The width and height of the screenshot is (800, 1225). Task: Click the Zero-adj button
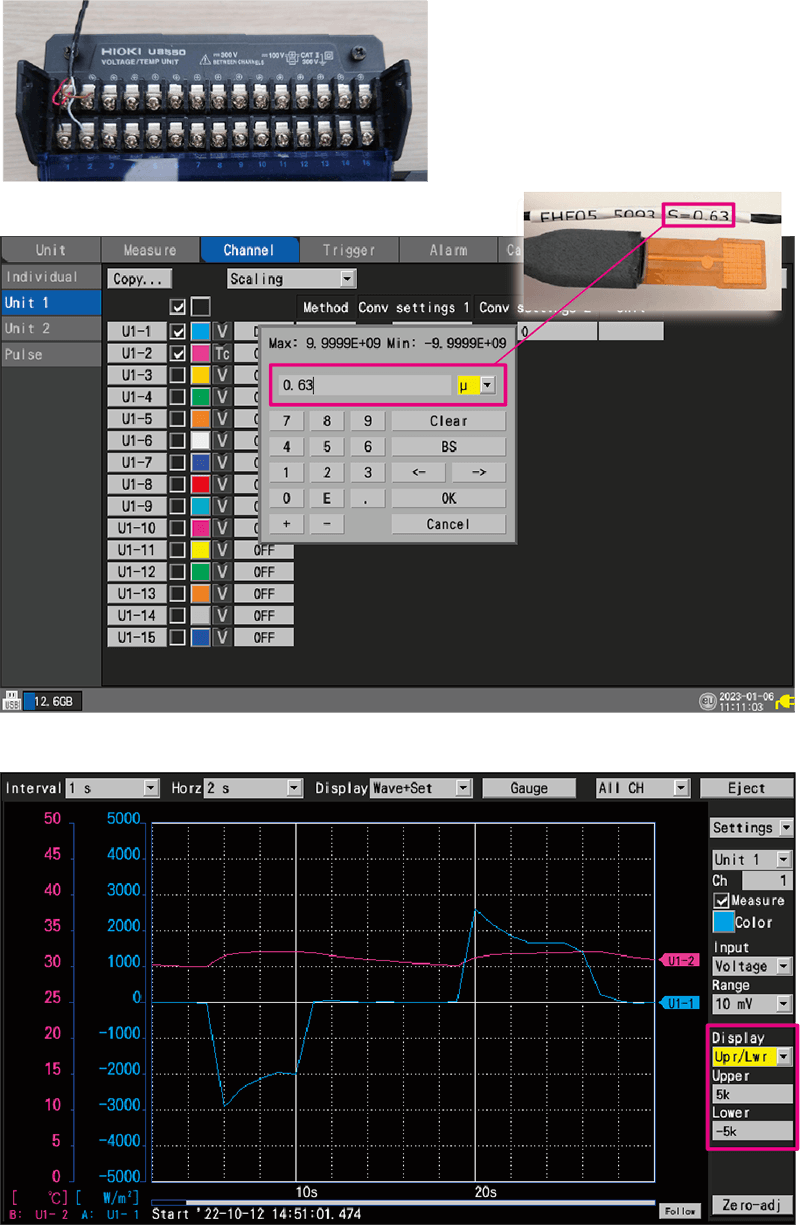pos(752,1205)
